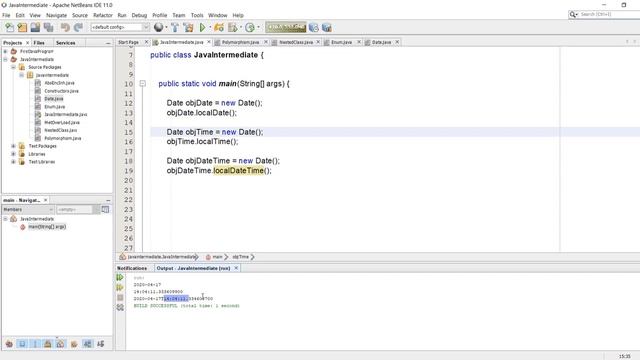640x360 pixels.
Task: Close the JavaIntermediate.java editor tab
Action: (x=209, y=42)
